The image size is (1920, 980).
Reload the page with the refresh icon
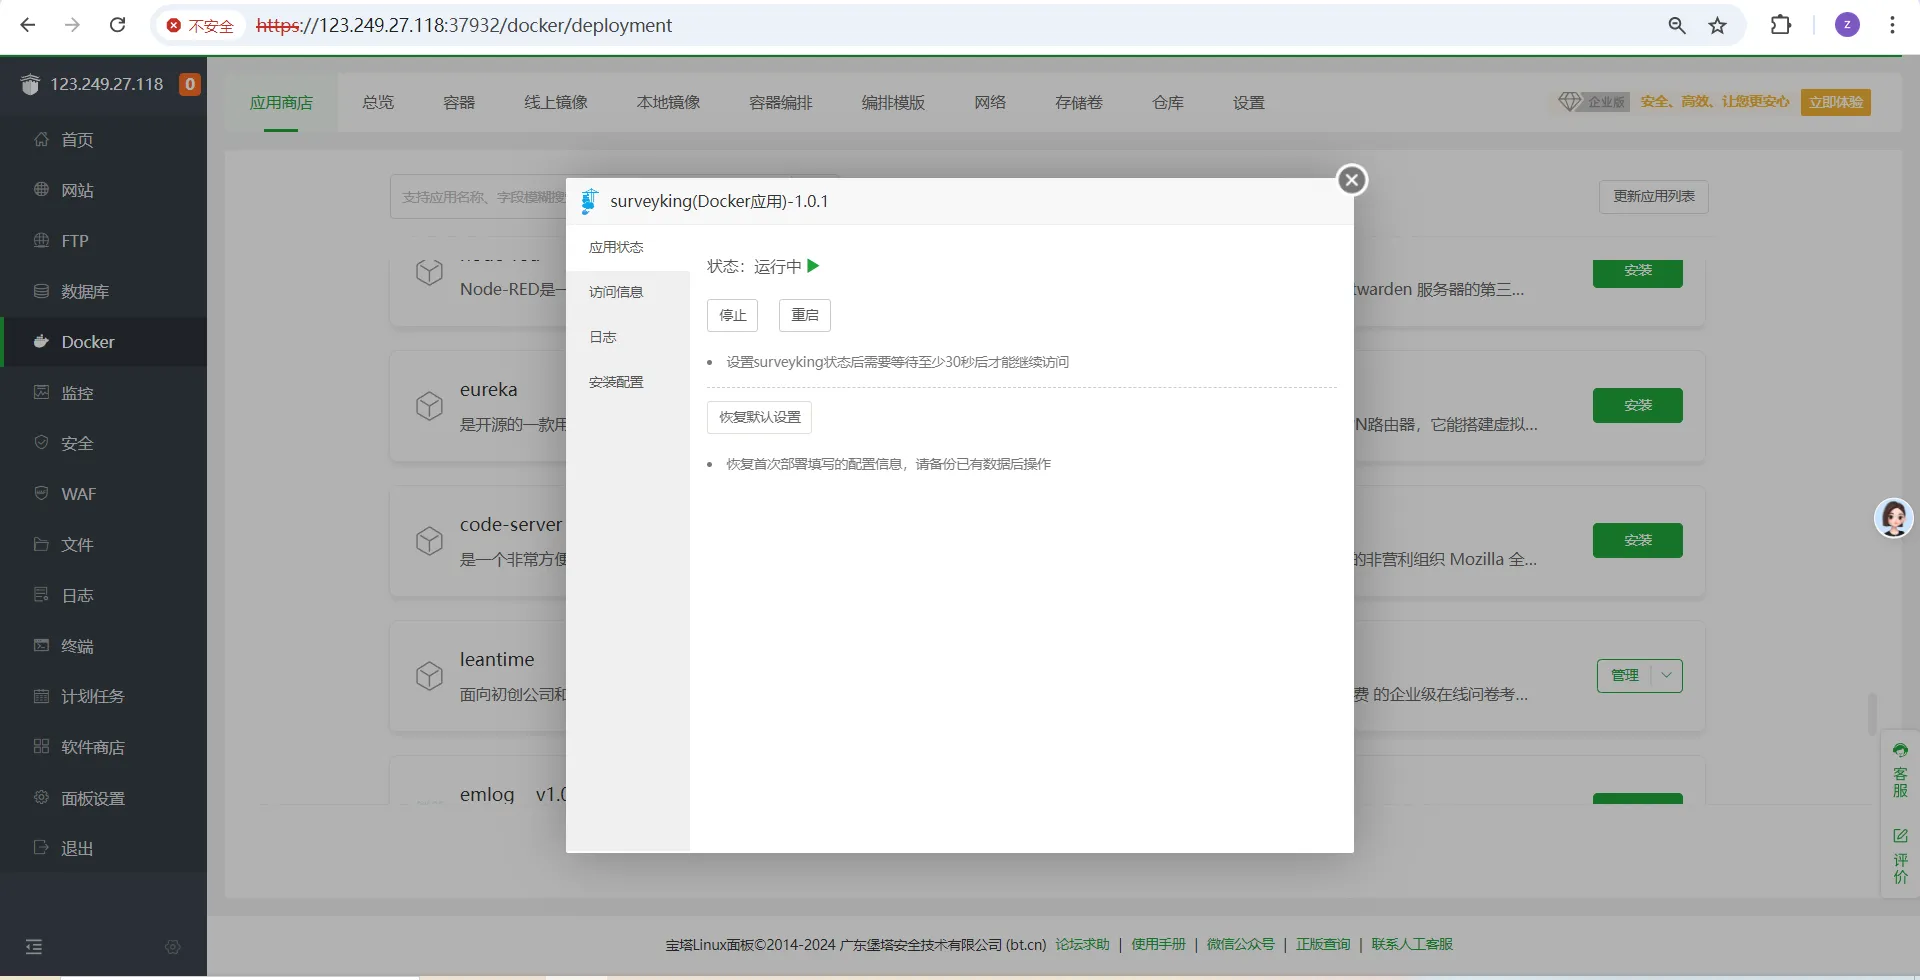click(117, 25)
